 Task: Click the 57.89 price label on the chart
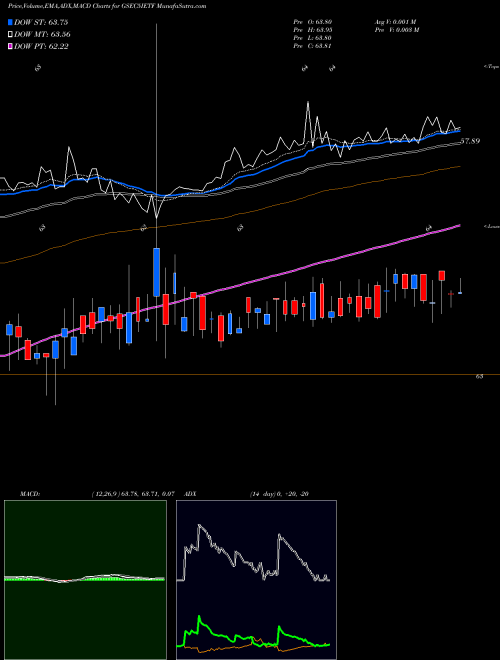pos(470,141)
